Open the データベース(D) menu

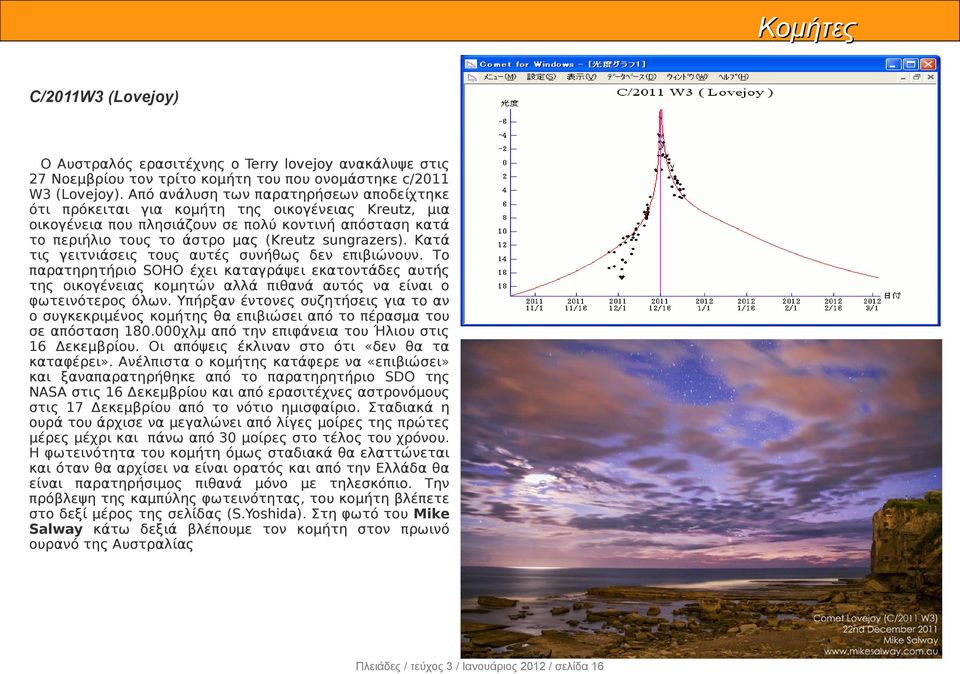631,77
